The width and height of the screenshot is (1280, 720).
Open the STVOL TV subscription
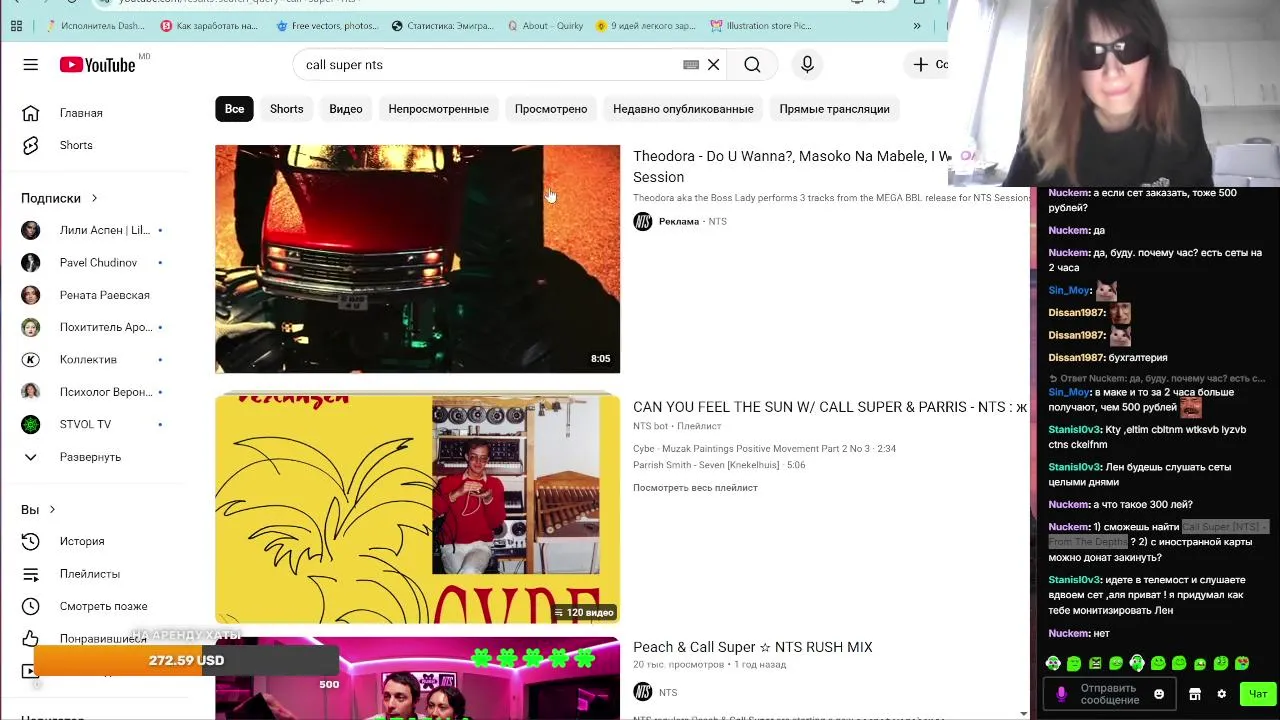[x=95, y=424]
